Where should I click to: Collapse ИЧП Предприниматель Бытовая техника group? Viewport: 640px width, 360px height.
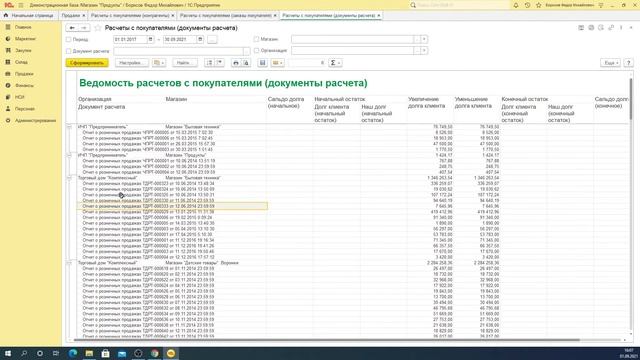pyautogui.click(x=69, y=127)
